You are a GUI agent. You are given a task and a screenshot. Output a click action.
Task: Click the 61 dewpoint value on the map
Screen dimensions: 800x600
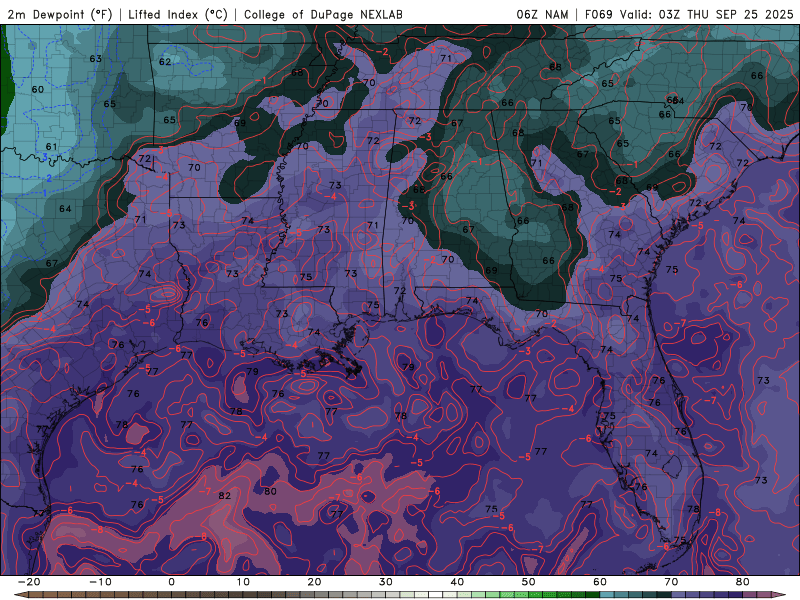pyautogui.click(x=52, y=147)
